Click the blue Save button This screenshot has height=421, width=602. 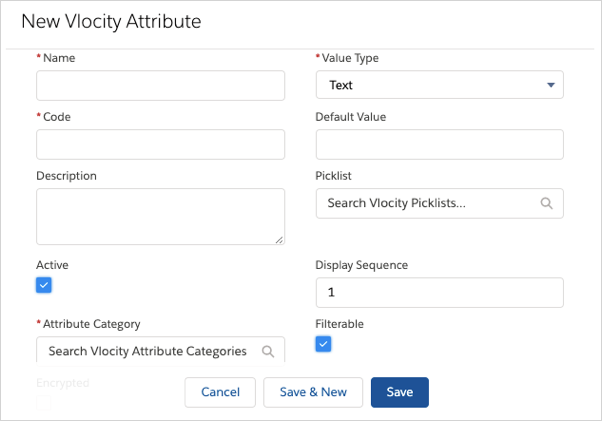(400, 392)
